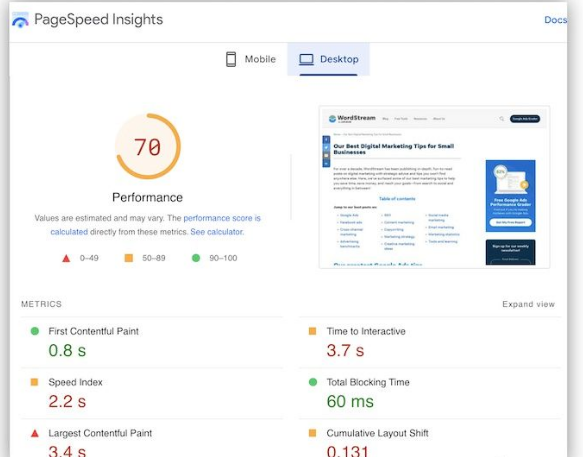
Task: Click the PageSpeed Insights title text
Action: pos(99,19)
